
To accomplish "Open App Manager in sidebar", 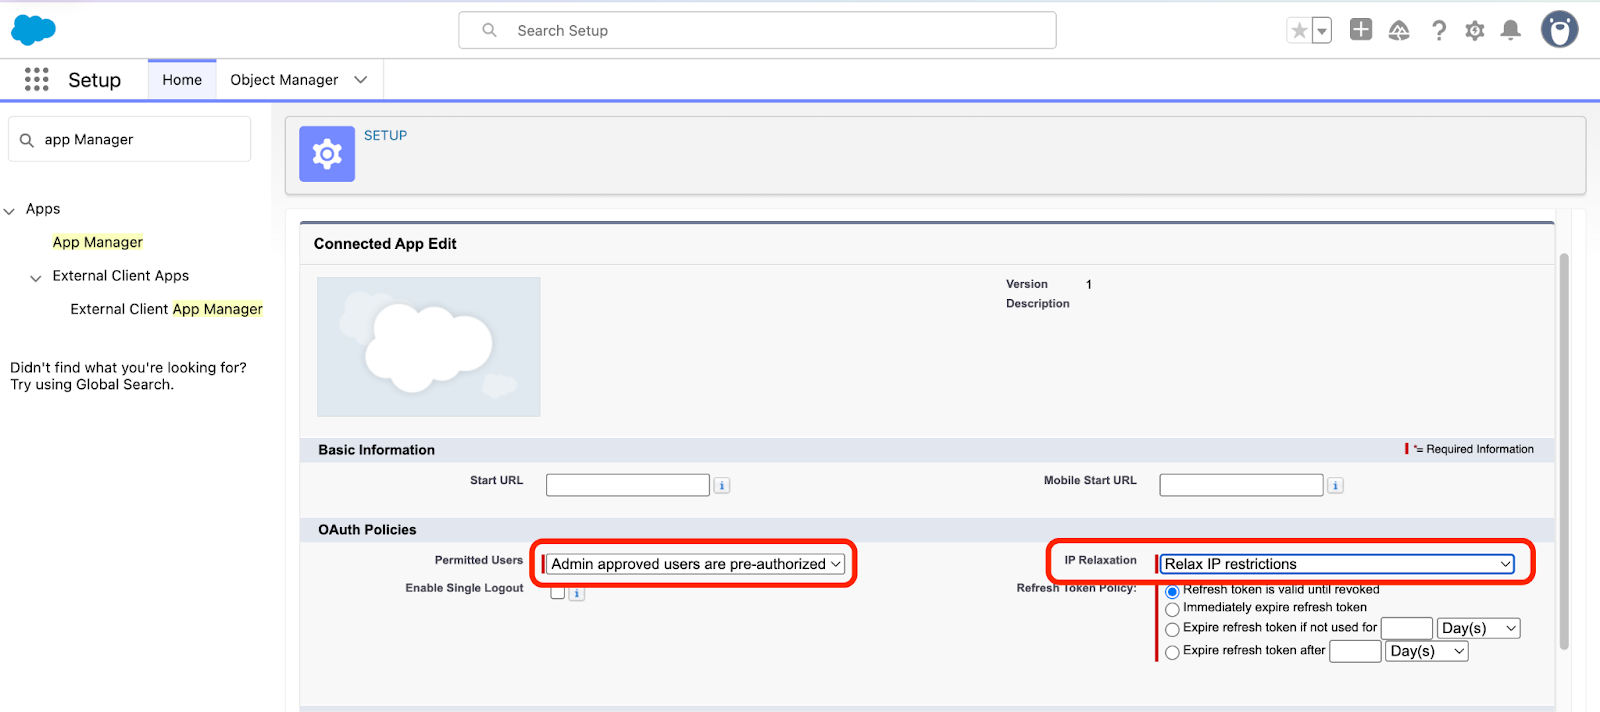I will click(x=98, y=242).
